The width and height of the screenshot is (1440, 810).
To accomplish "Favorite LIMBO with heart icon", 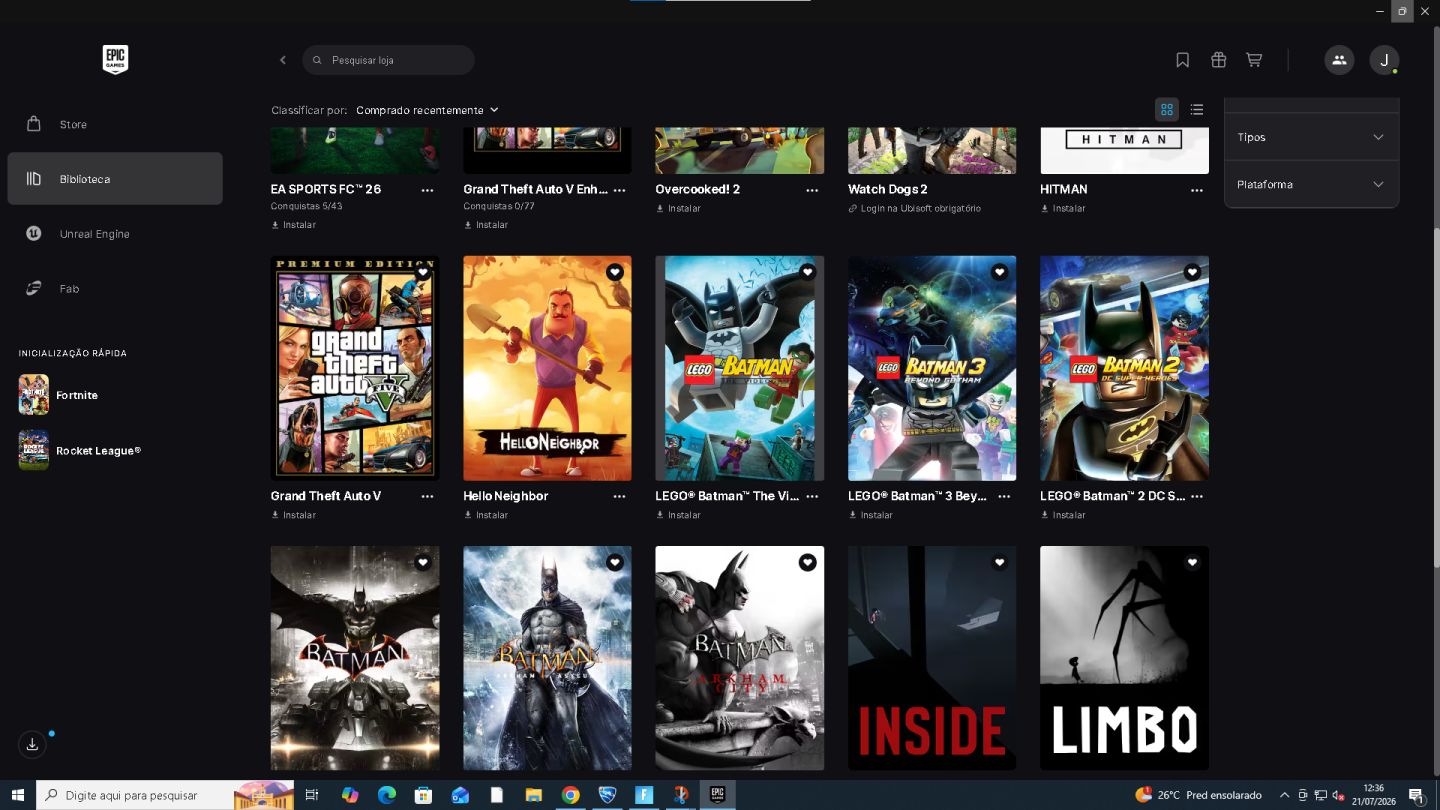I will tap(1192, 563).
